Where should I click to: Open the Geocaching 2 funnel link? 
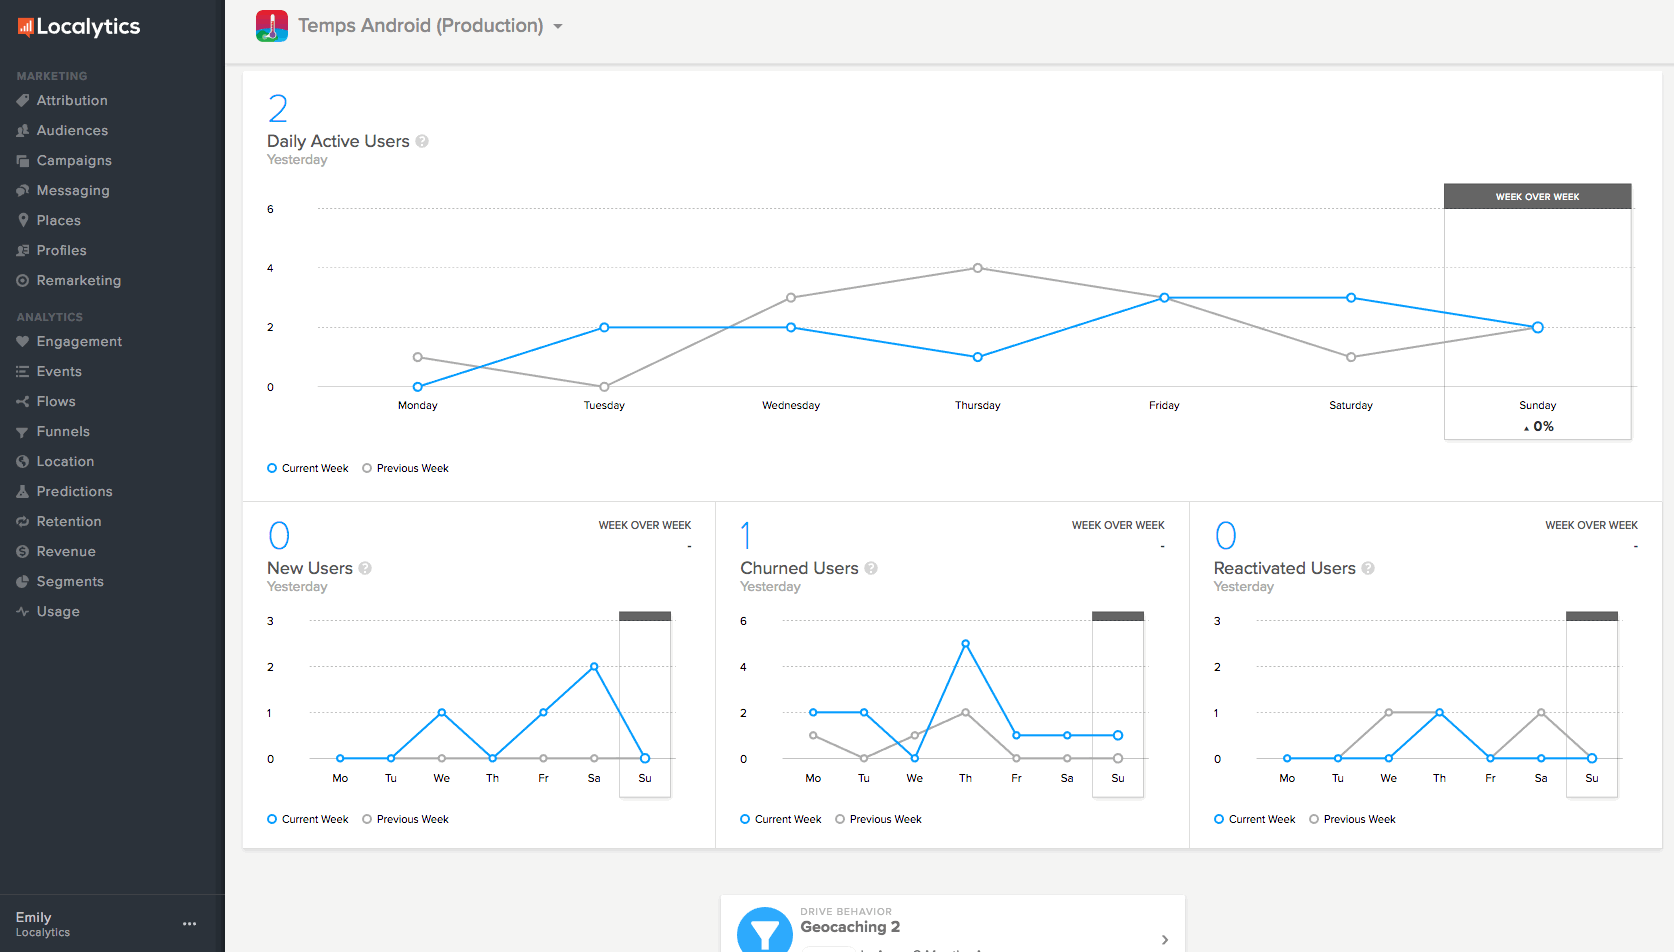pyautogui.click(x=850, y=927)
